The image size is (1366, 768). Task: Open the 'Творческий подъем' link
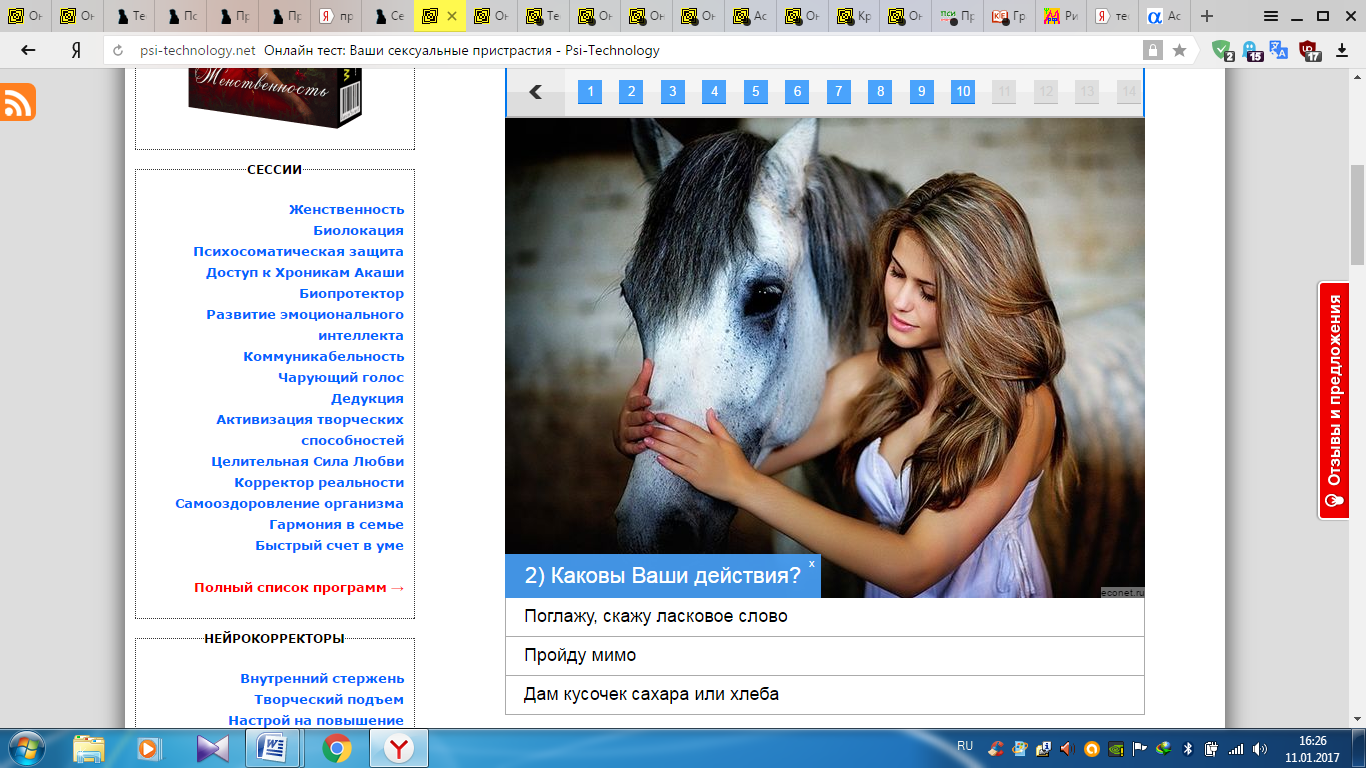click(x=329, y=699)
